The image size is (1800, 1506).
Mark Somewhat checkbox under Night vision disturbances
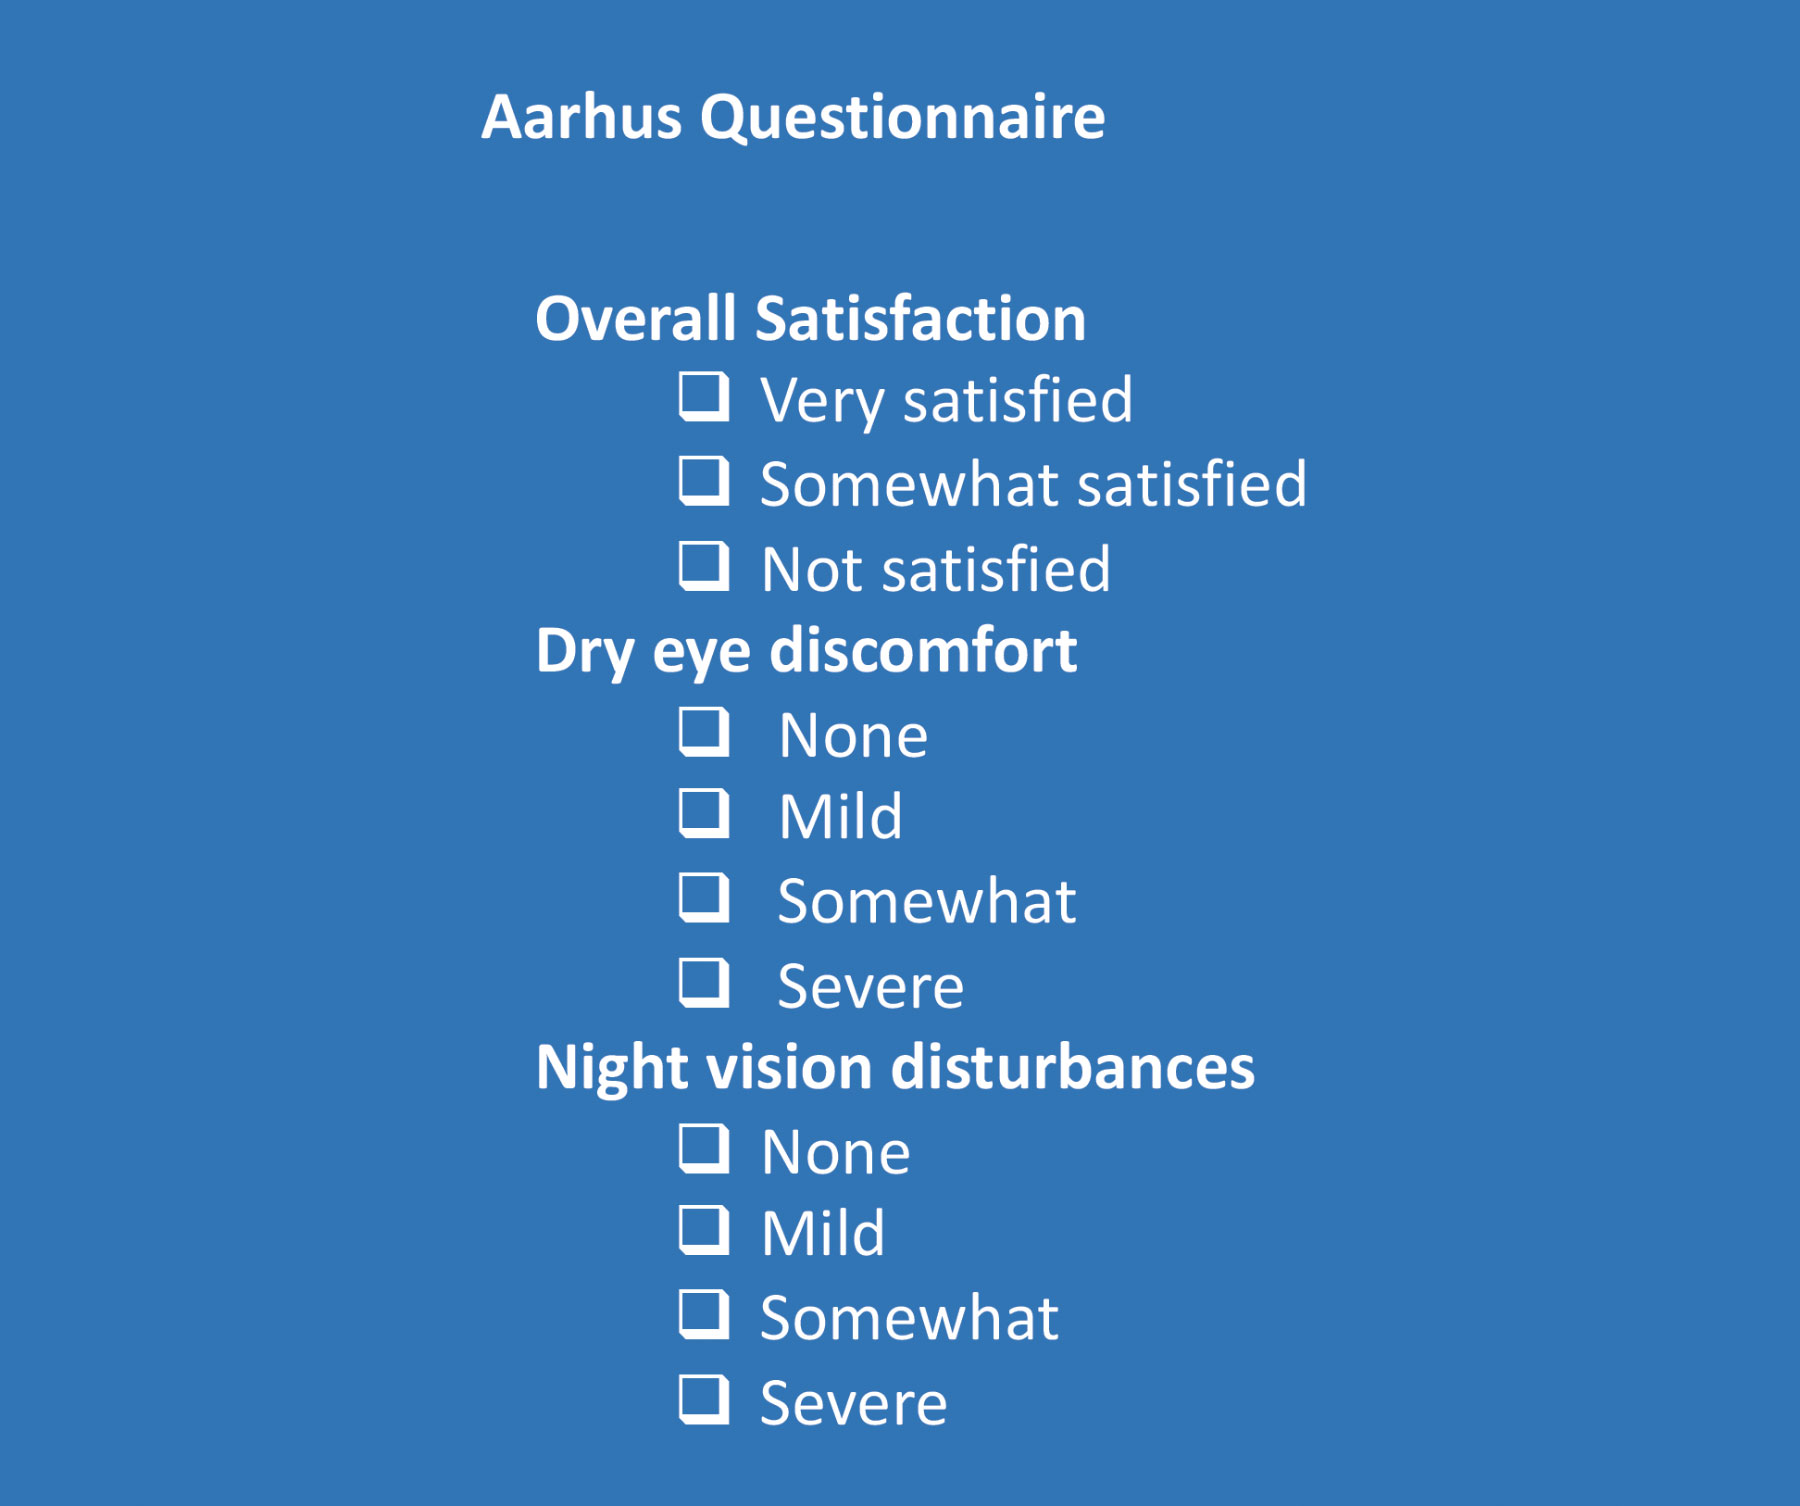point(704,1315)
